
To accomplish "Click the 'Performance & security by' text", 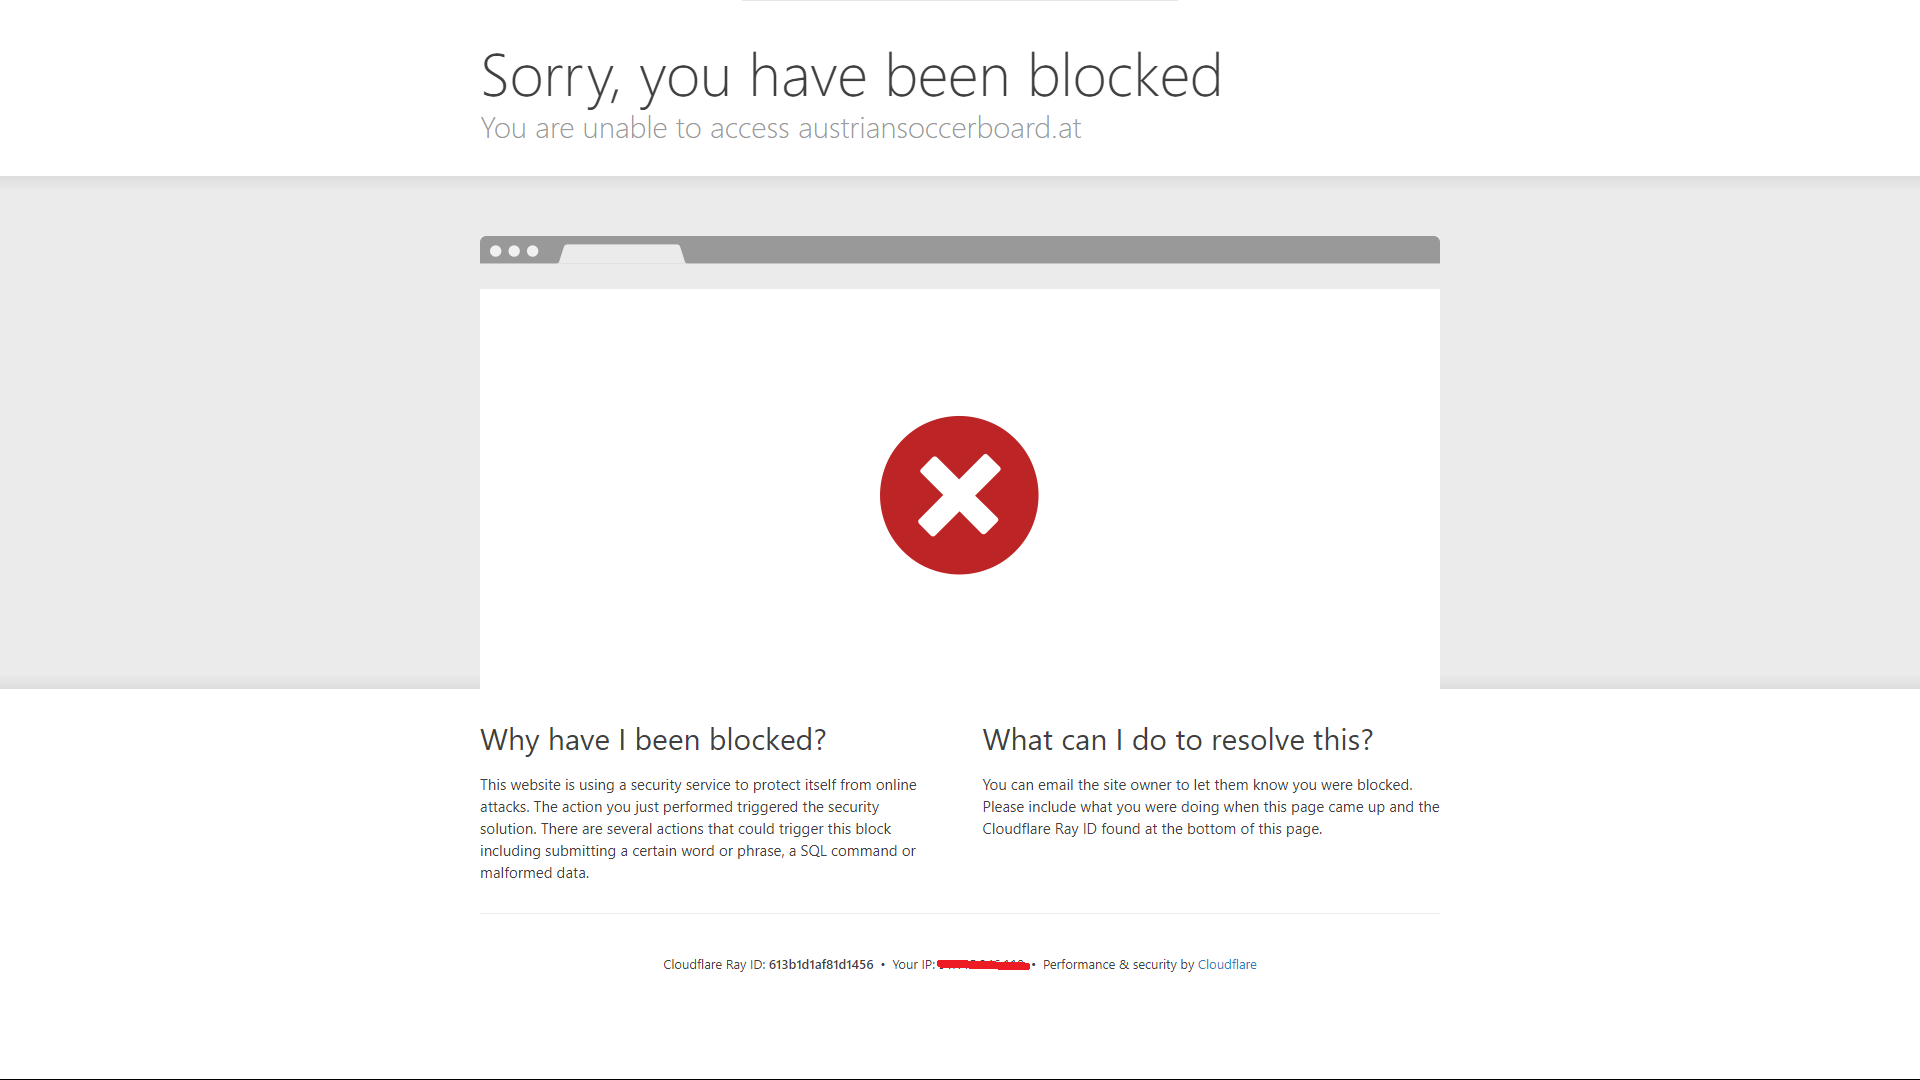I will (1118, 964).
